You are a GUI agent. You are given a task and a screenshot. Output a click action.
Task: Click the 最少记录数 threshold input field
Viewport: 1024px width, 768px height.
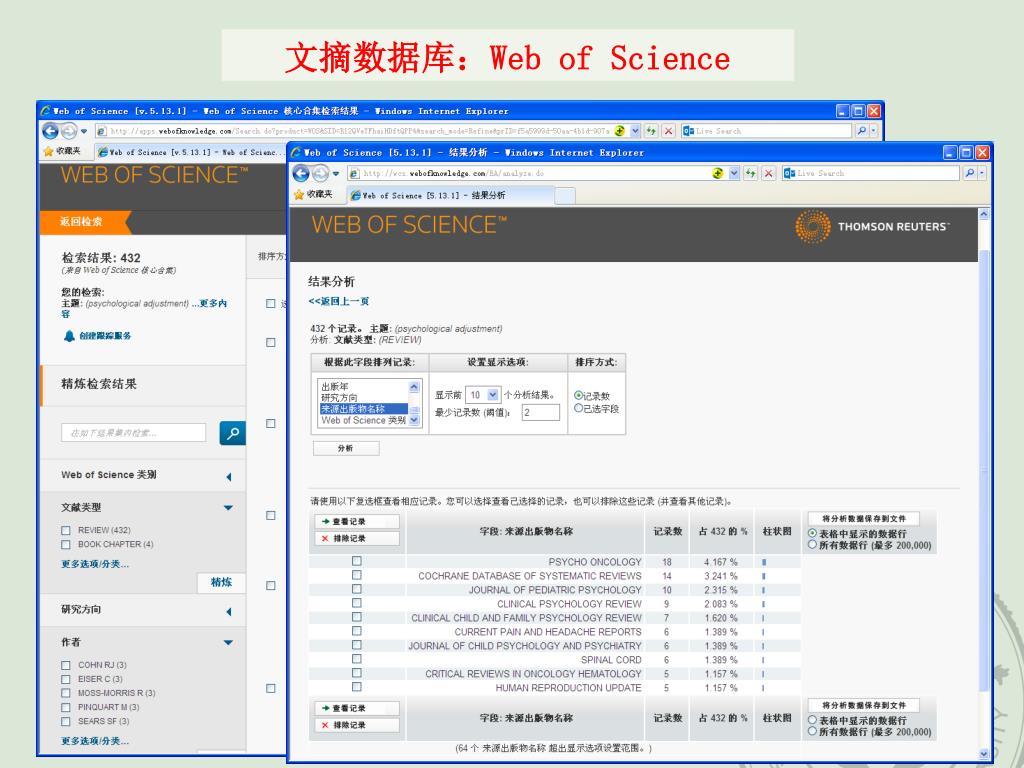coord(541,413)
